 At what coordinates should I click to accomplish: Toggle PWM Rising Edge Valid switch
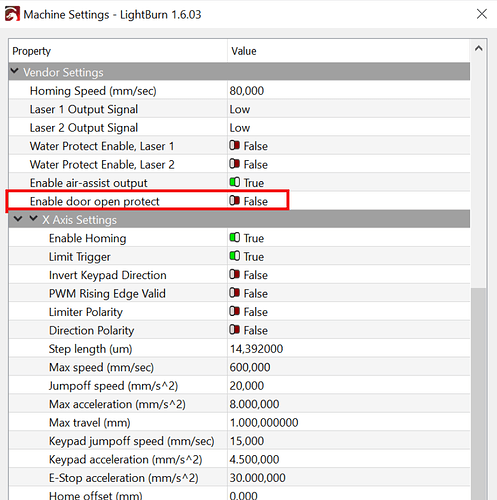[x=234, y=293]
